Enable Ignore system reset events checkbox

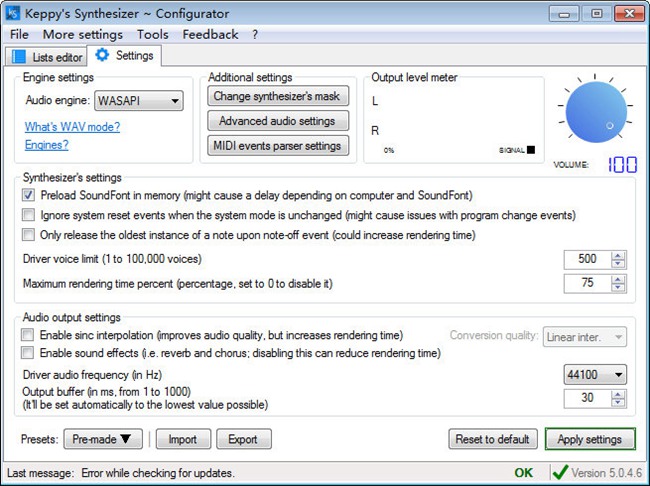coord(28,215)
